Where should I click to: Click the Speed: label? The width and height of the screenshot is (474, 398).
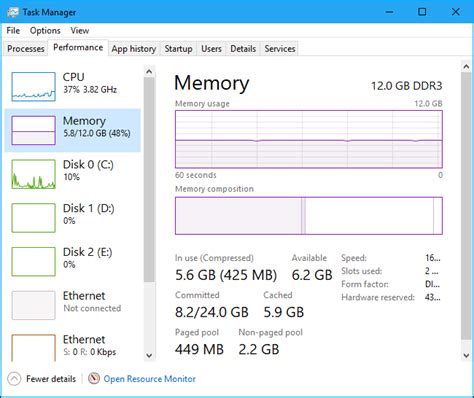(x=354, y=258)
